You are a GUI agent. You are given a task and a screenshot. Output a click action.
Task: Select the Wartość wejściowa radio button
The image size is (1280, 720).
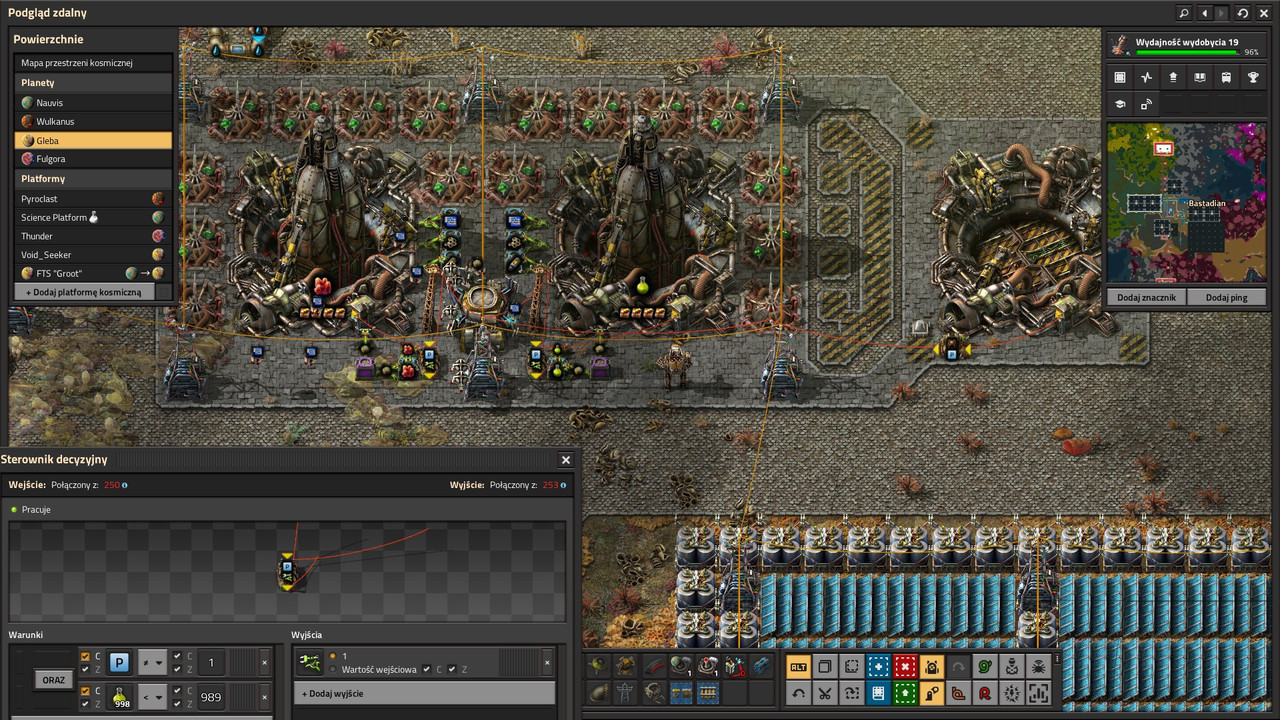click(333, 669)
